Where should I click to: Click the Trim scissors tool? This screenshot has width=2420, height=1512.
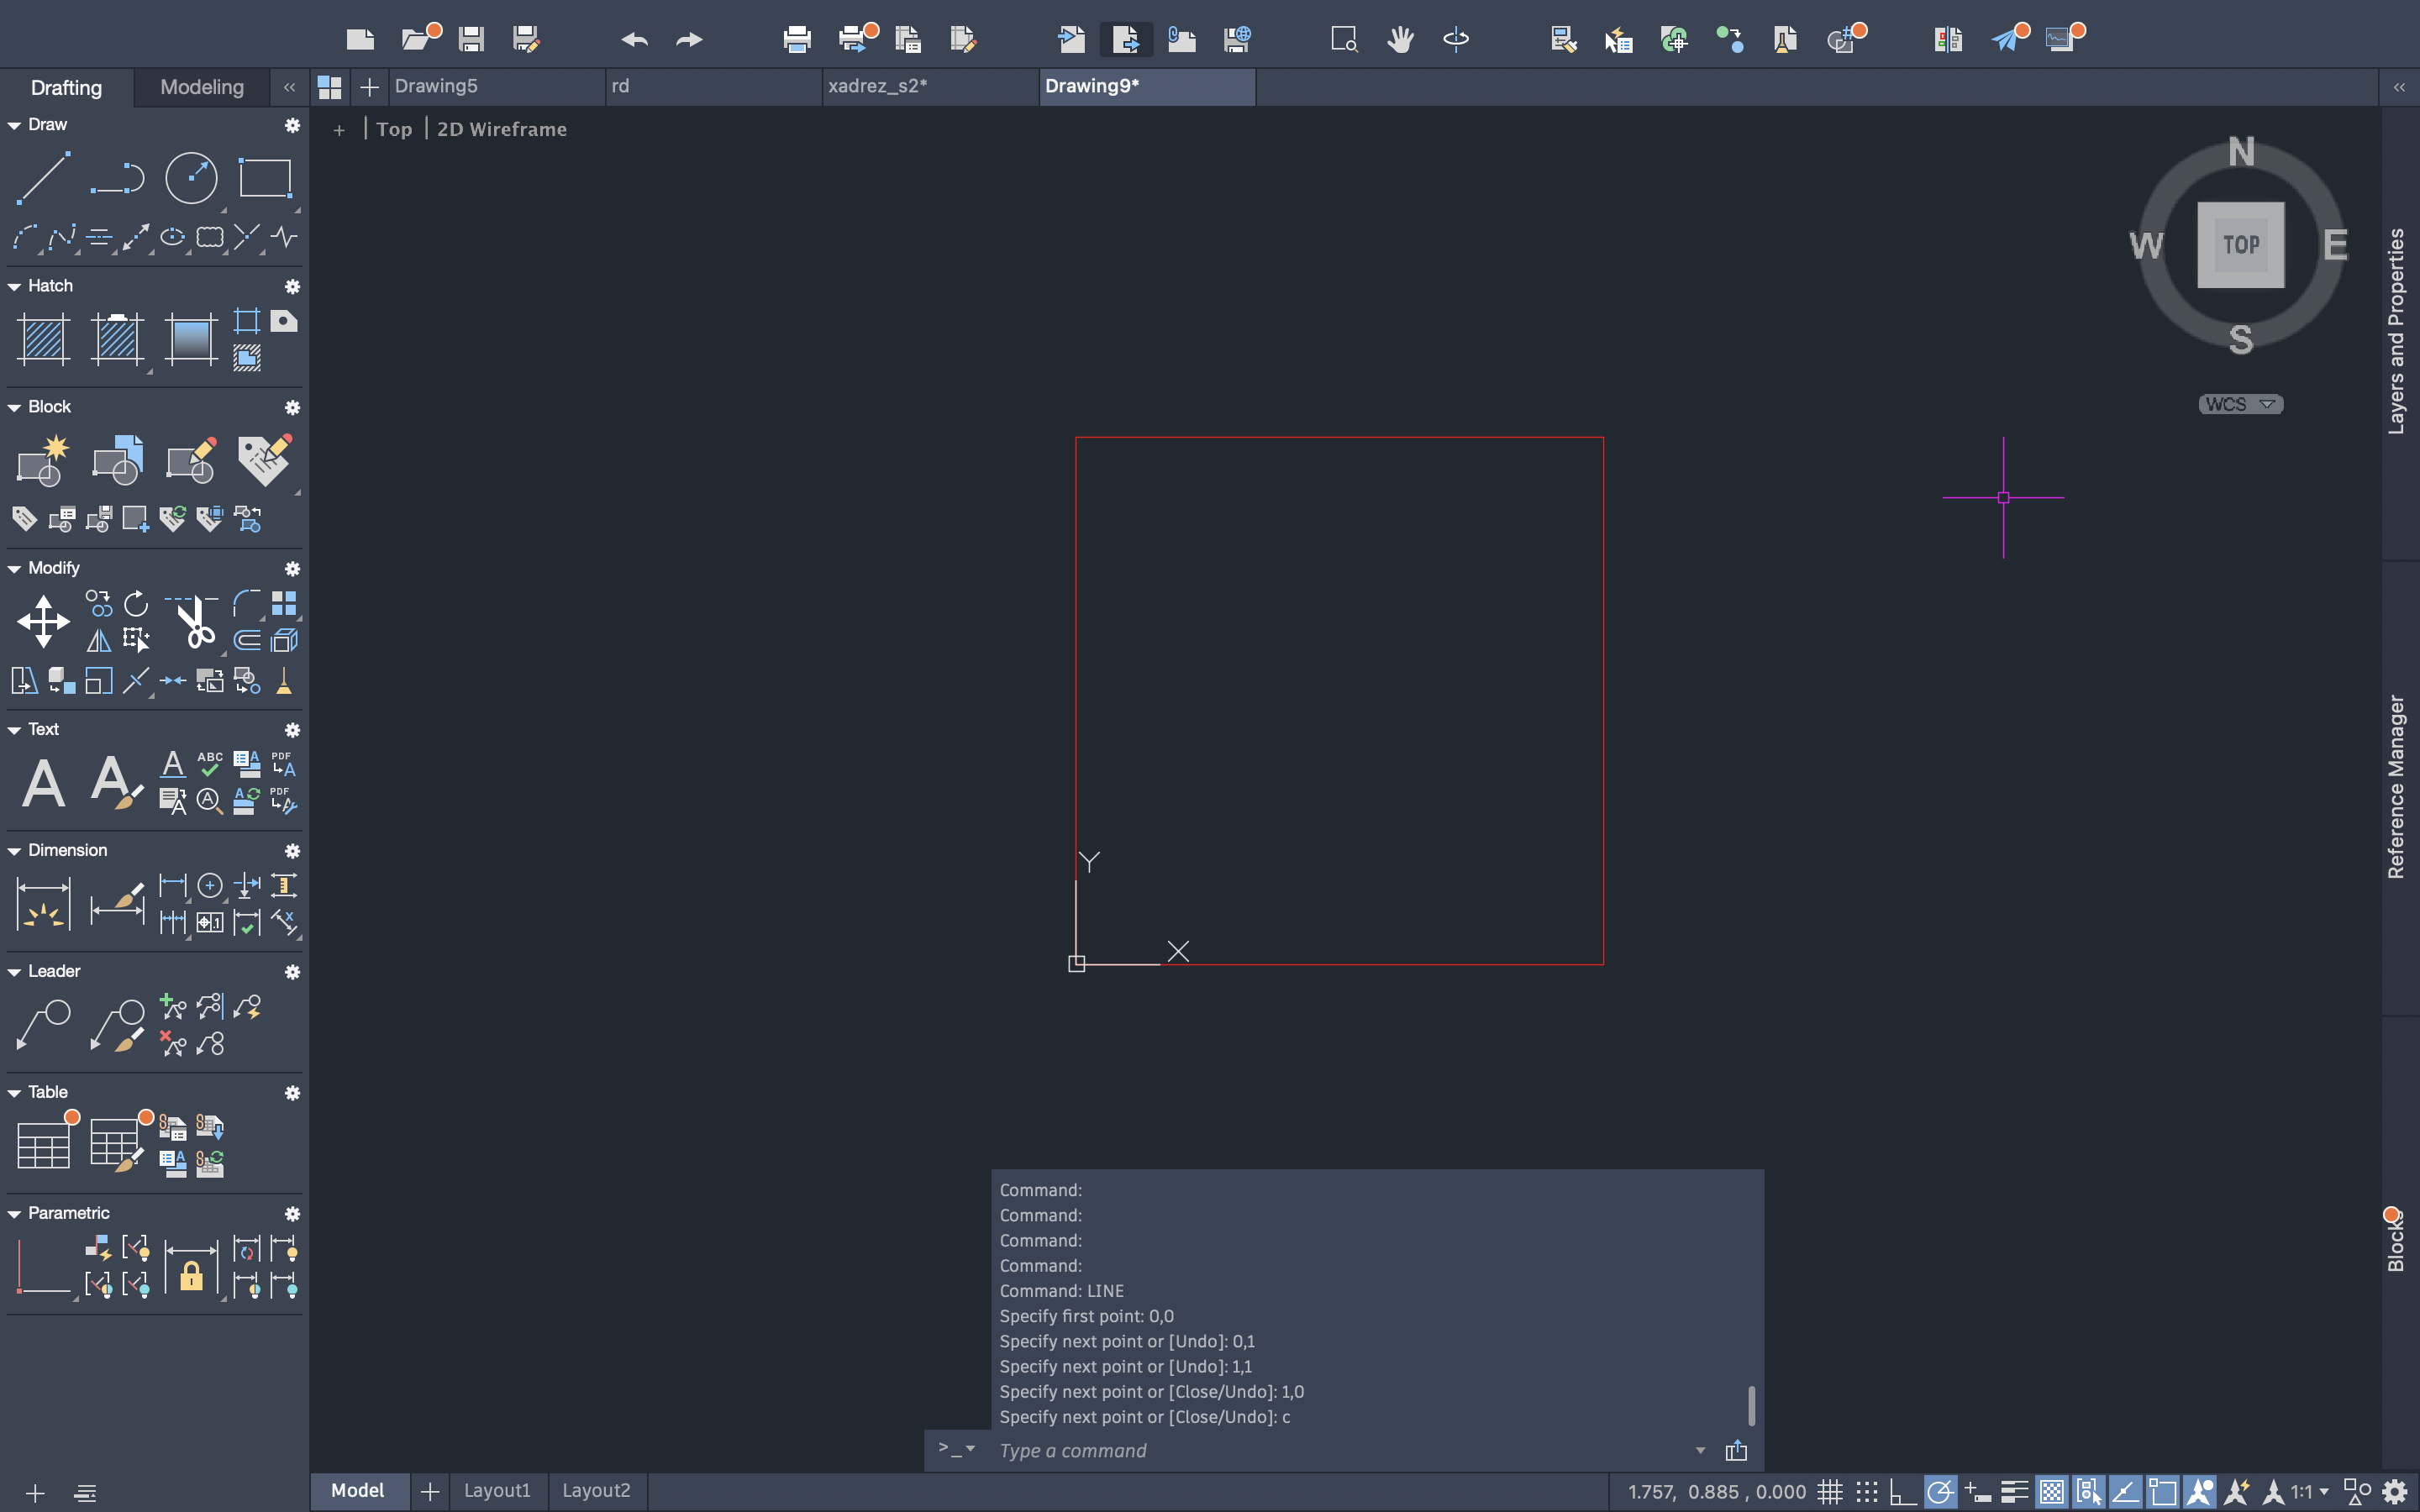pos(193,621)
